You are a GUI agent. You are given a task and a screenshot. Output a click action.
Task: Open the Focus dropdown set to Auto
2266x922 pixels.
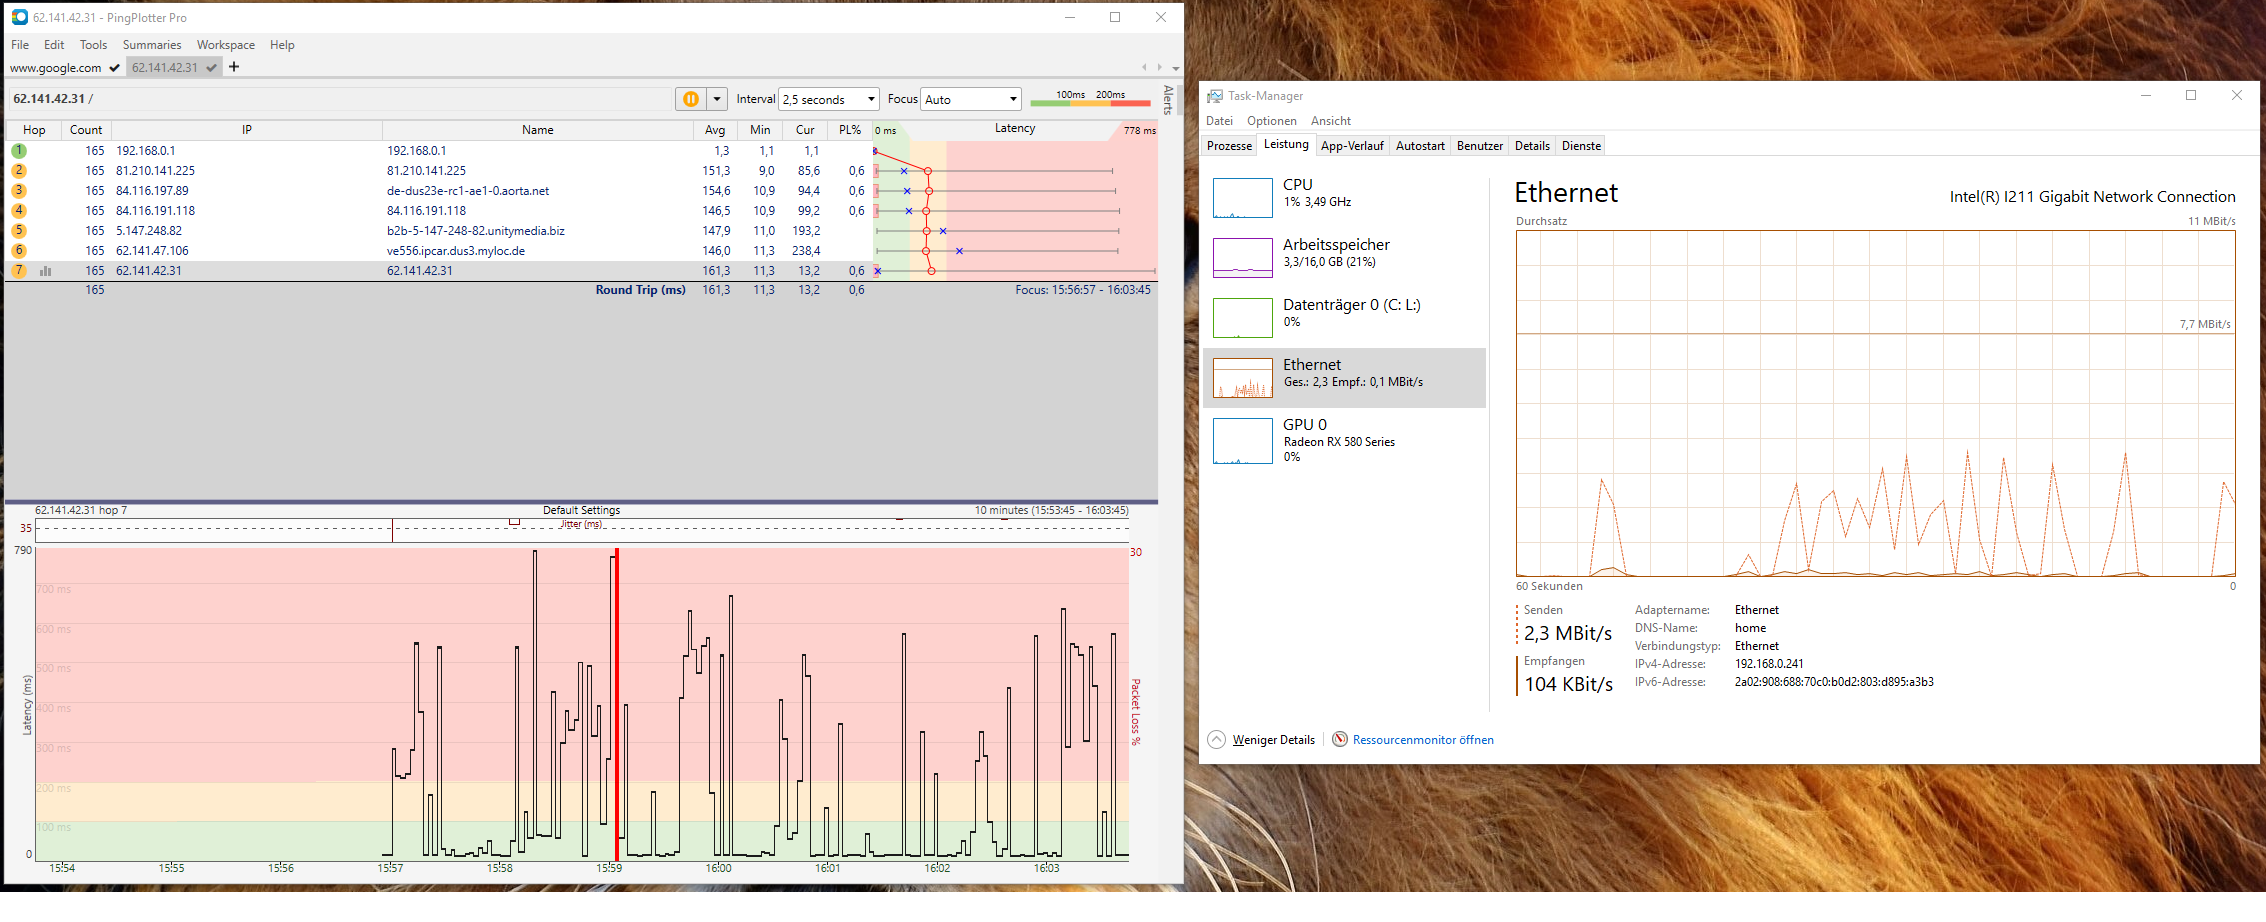971,99
